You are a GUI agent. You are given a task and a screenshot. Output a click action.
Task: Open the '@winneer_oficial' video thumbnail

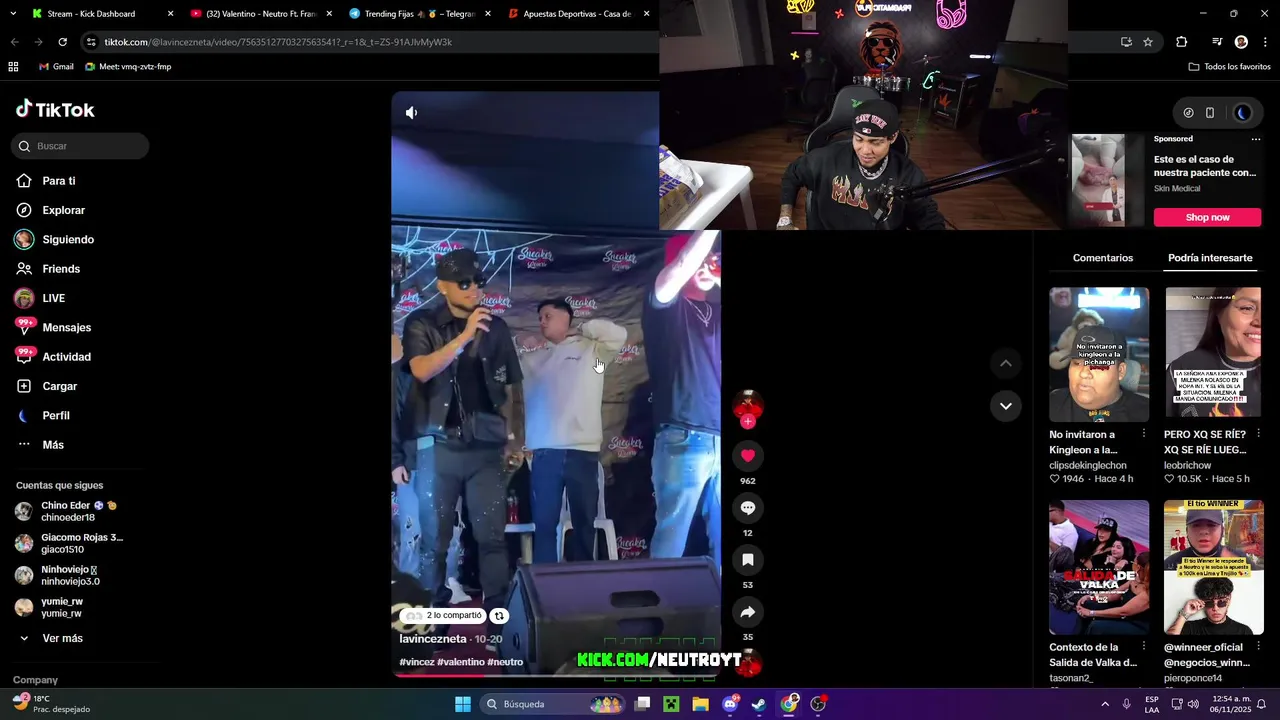pyautogui.click(x=1213, y=567)
